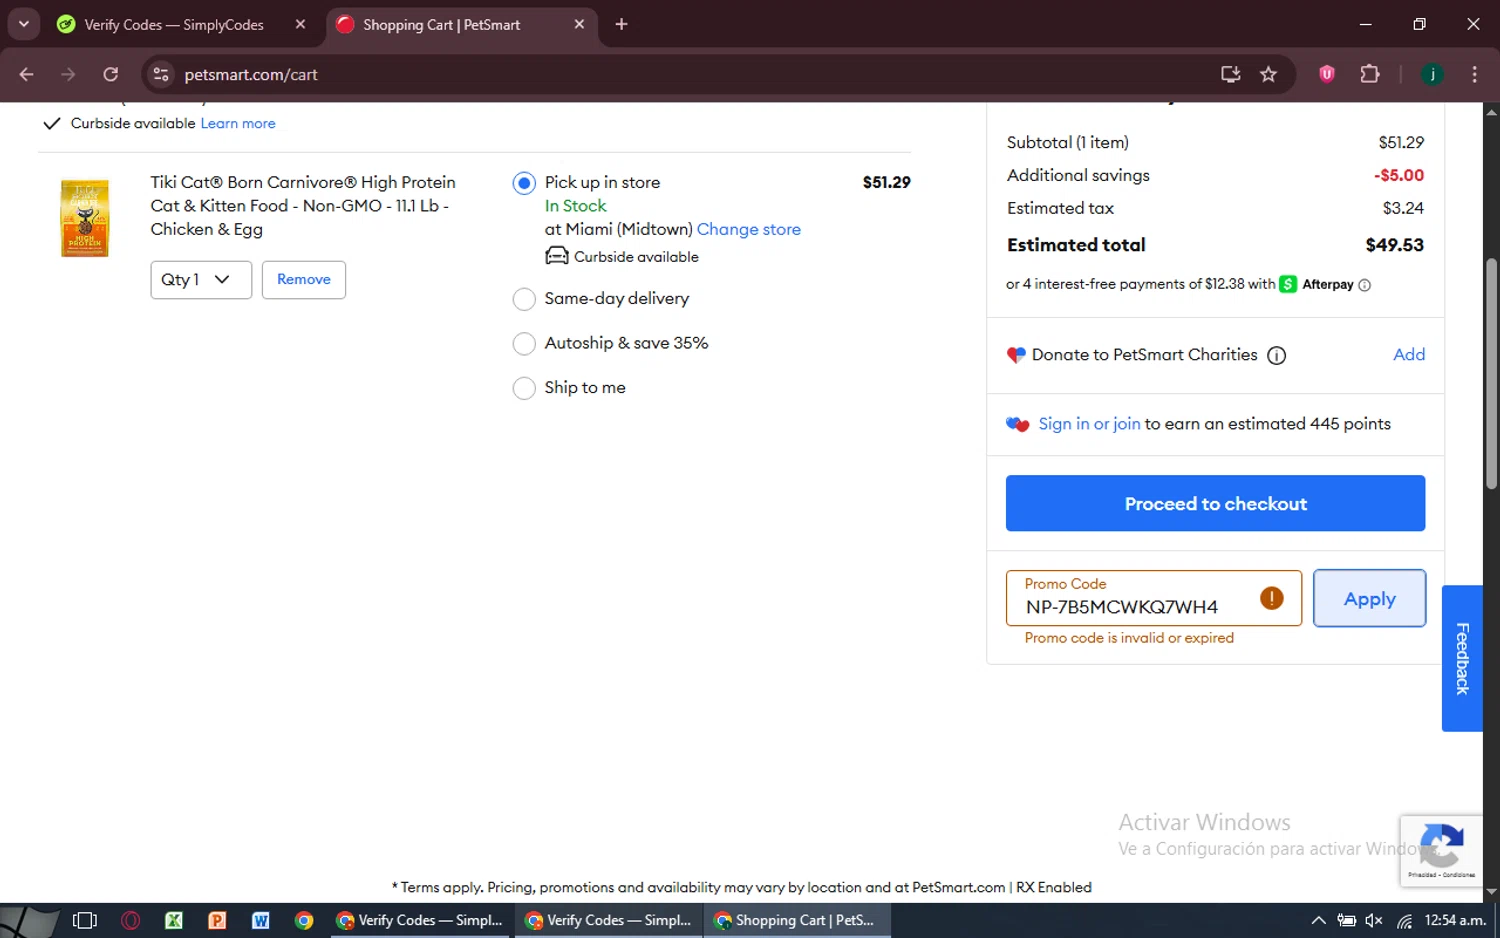
Task: Open the Qty 1 quantity dropdown
Action: click(201, 280)
